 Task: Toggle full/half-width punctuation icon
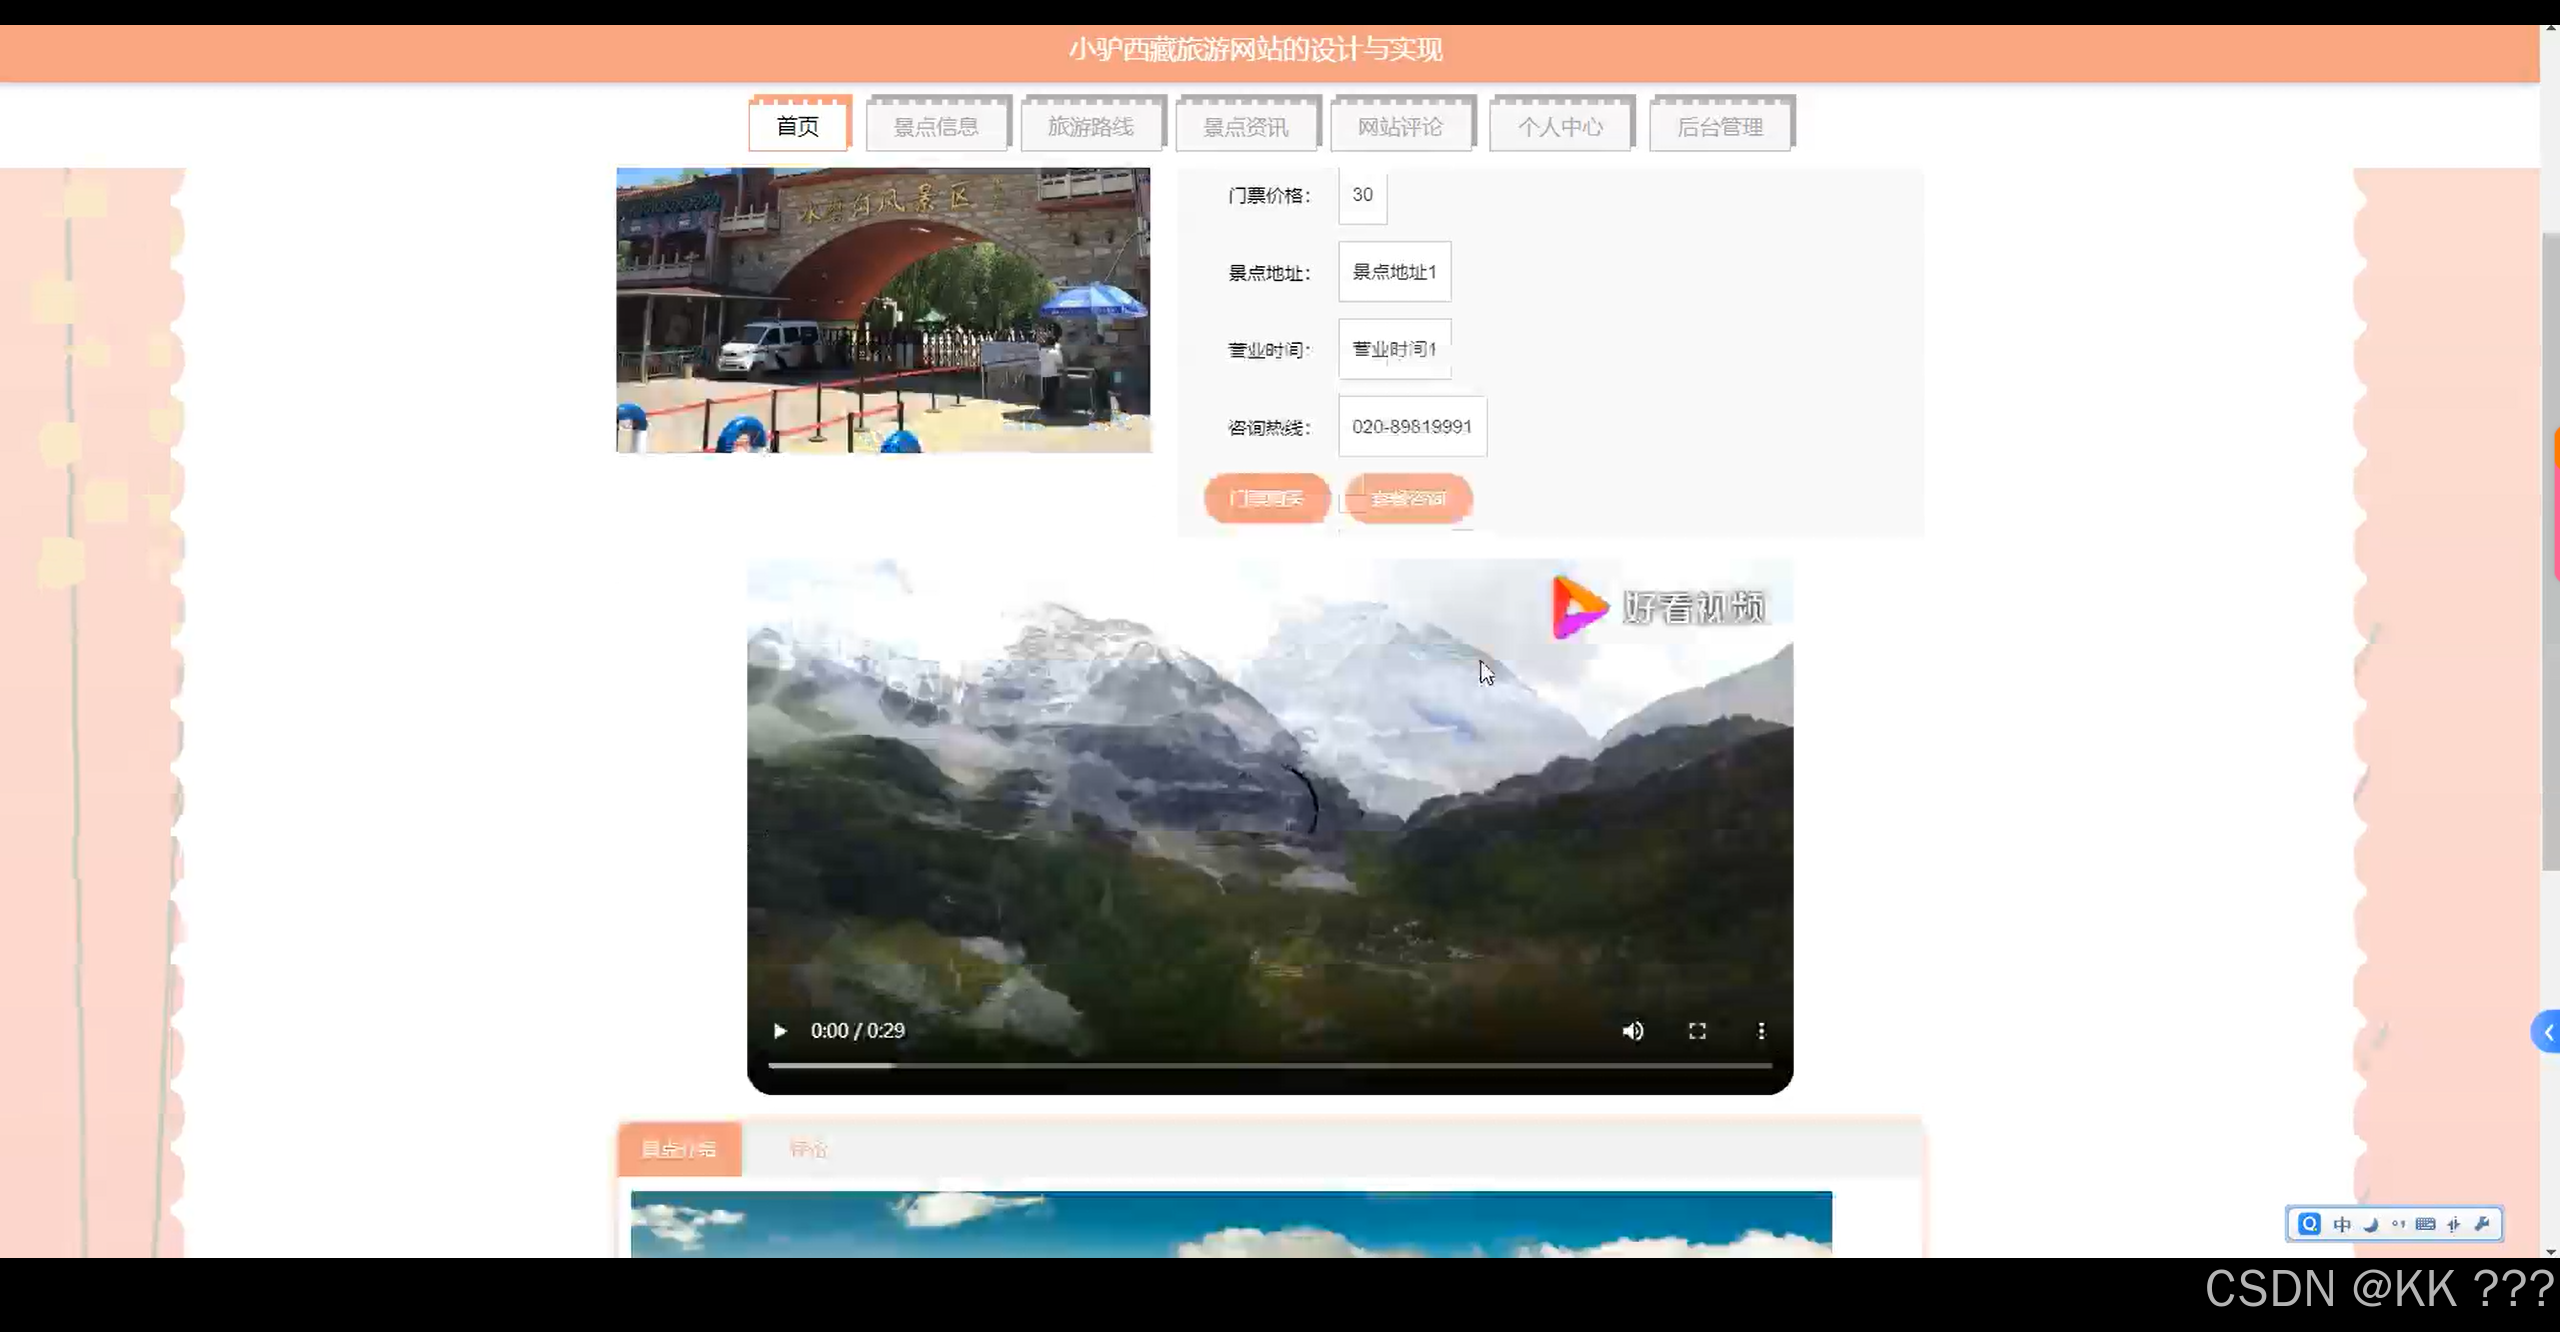[x=2455, y=1223]
